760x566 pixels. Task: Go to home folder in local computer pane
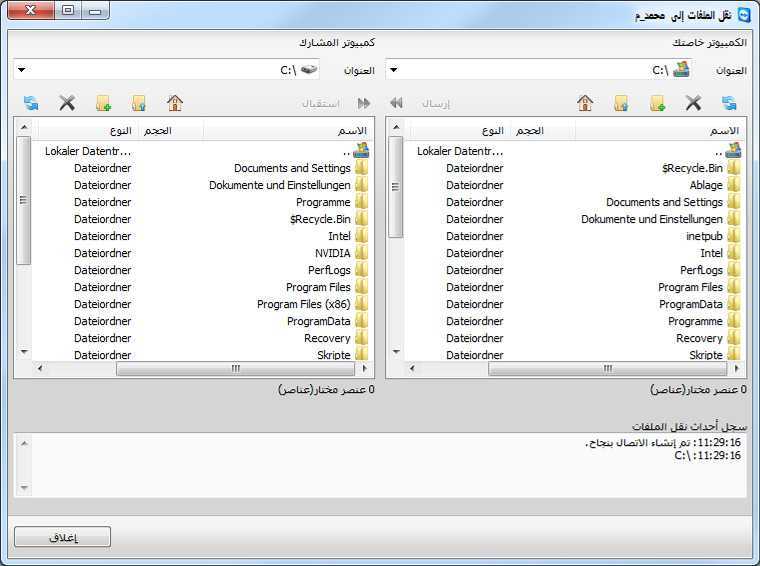click(x=585, y=103)
